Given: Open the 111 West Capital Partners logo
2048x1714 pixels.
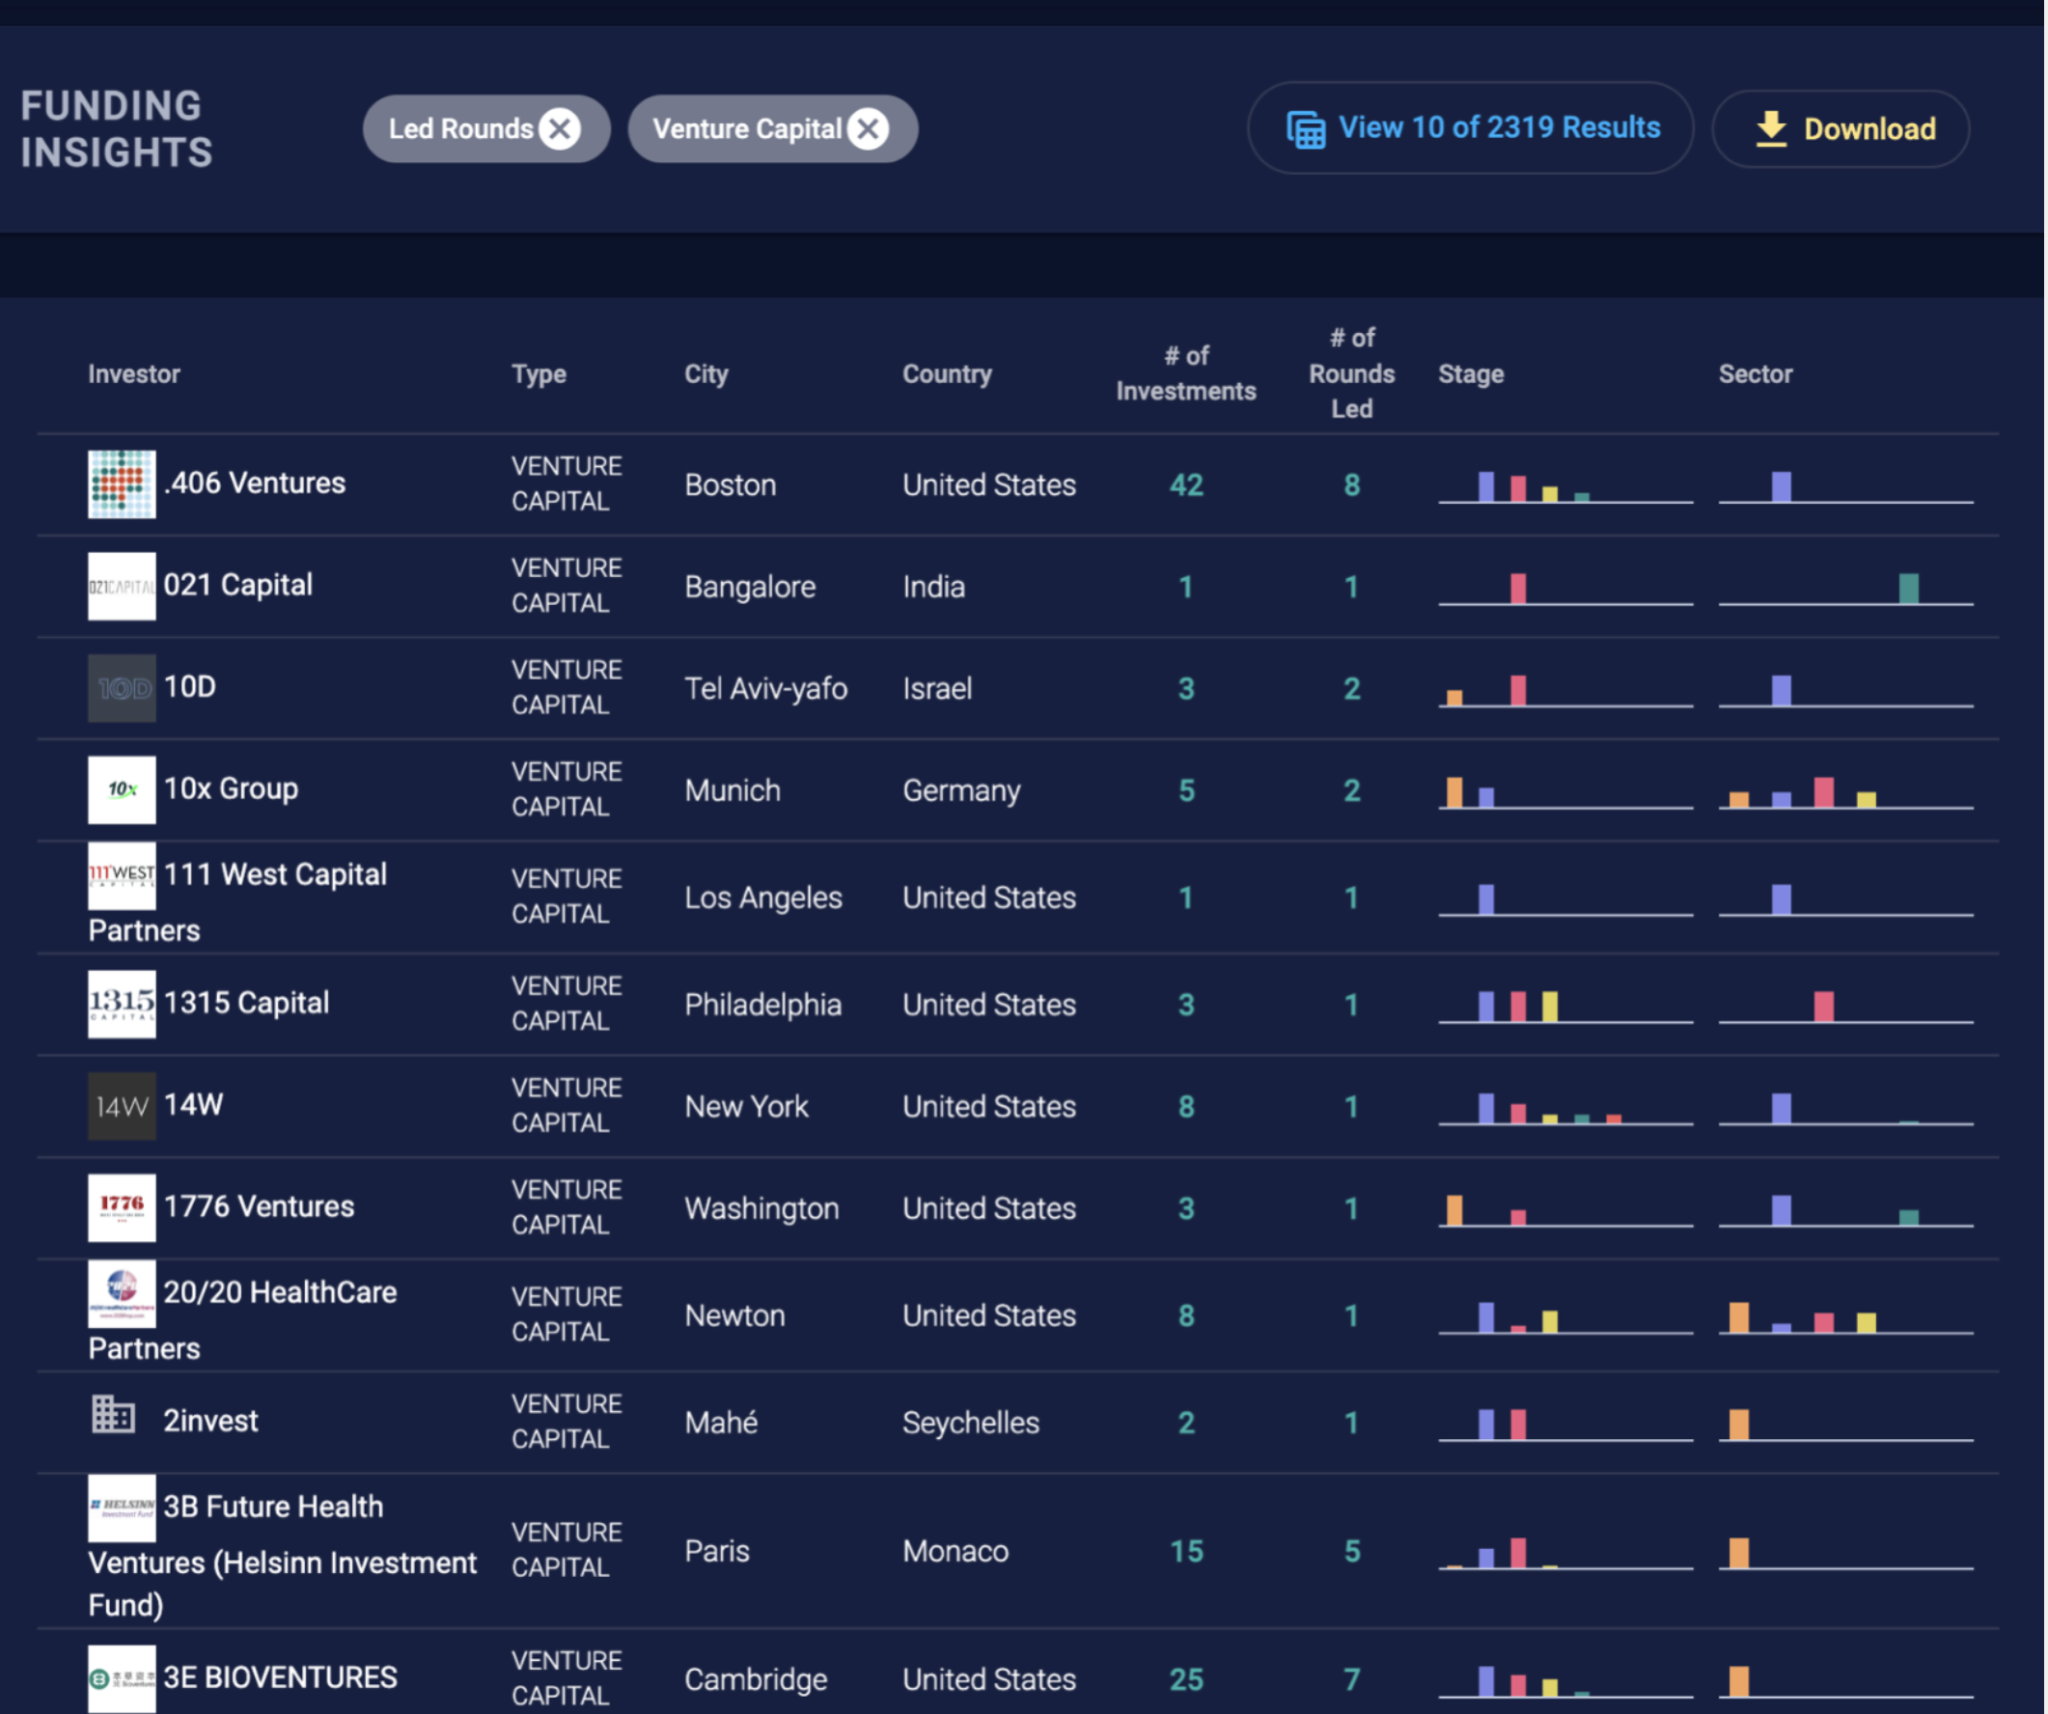Looking at the screenshot, I should tap(122, 876).
